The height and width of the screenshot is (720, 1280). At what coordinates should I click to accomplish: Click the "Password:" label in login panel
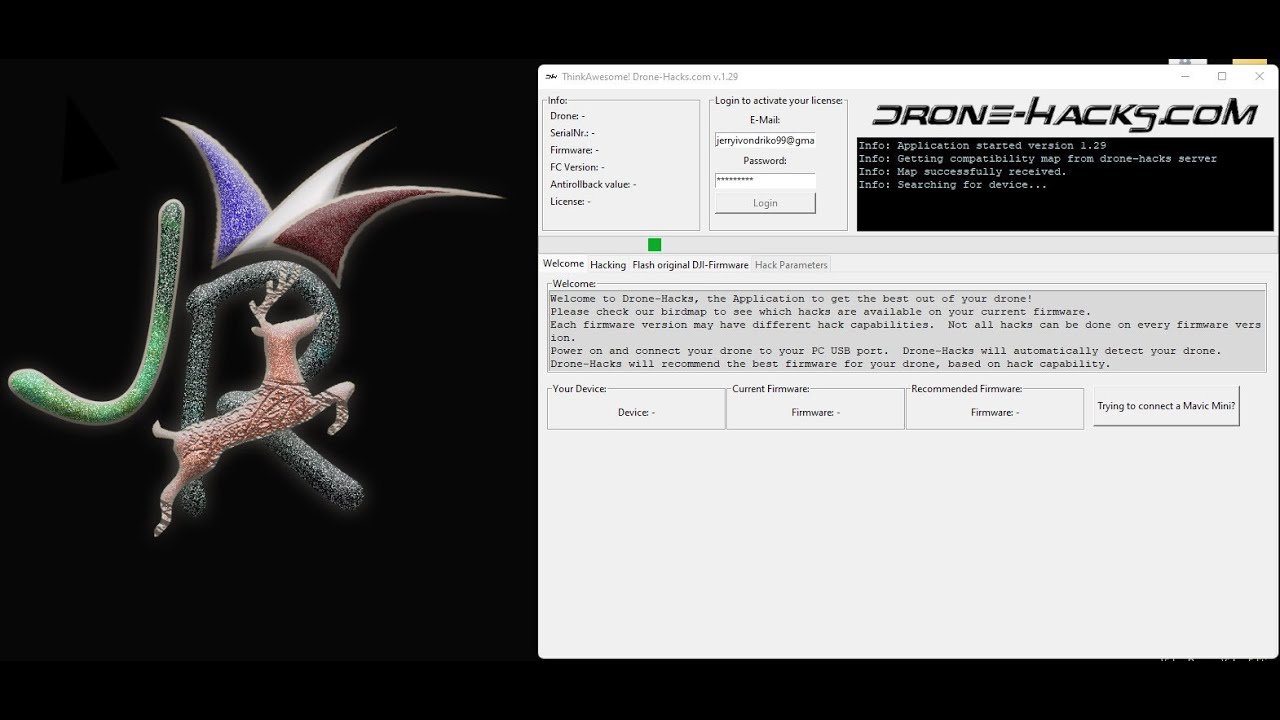coord(765,160)
